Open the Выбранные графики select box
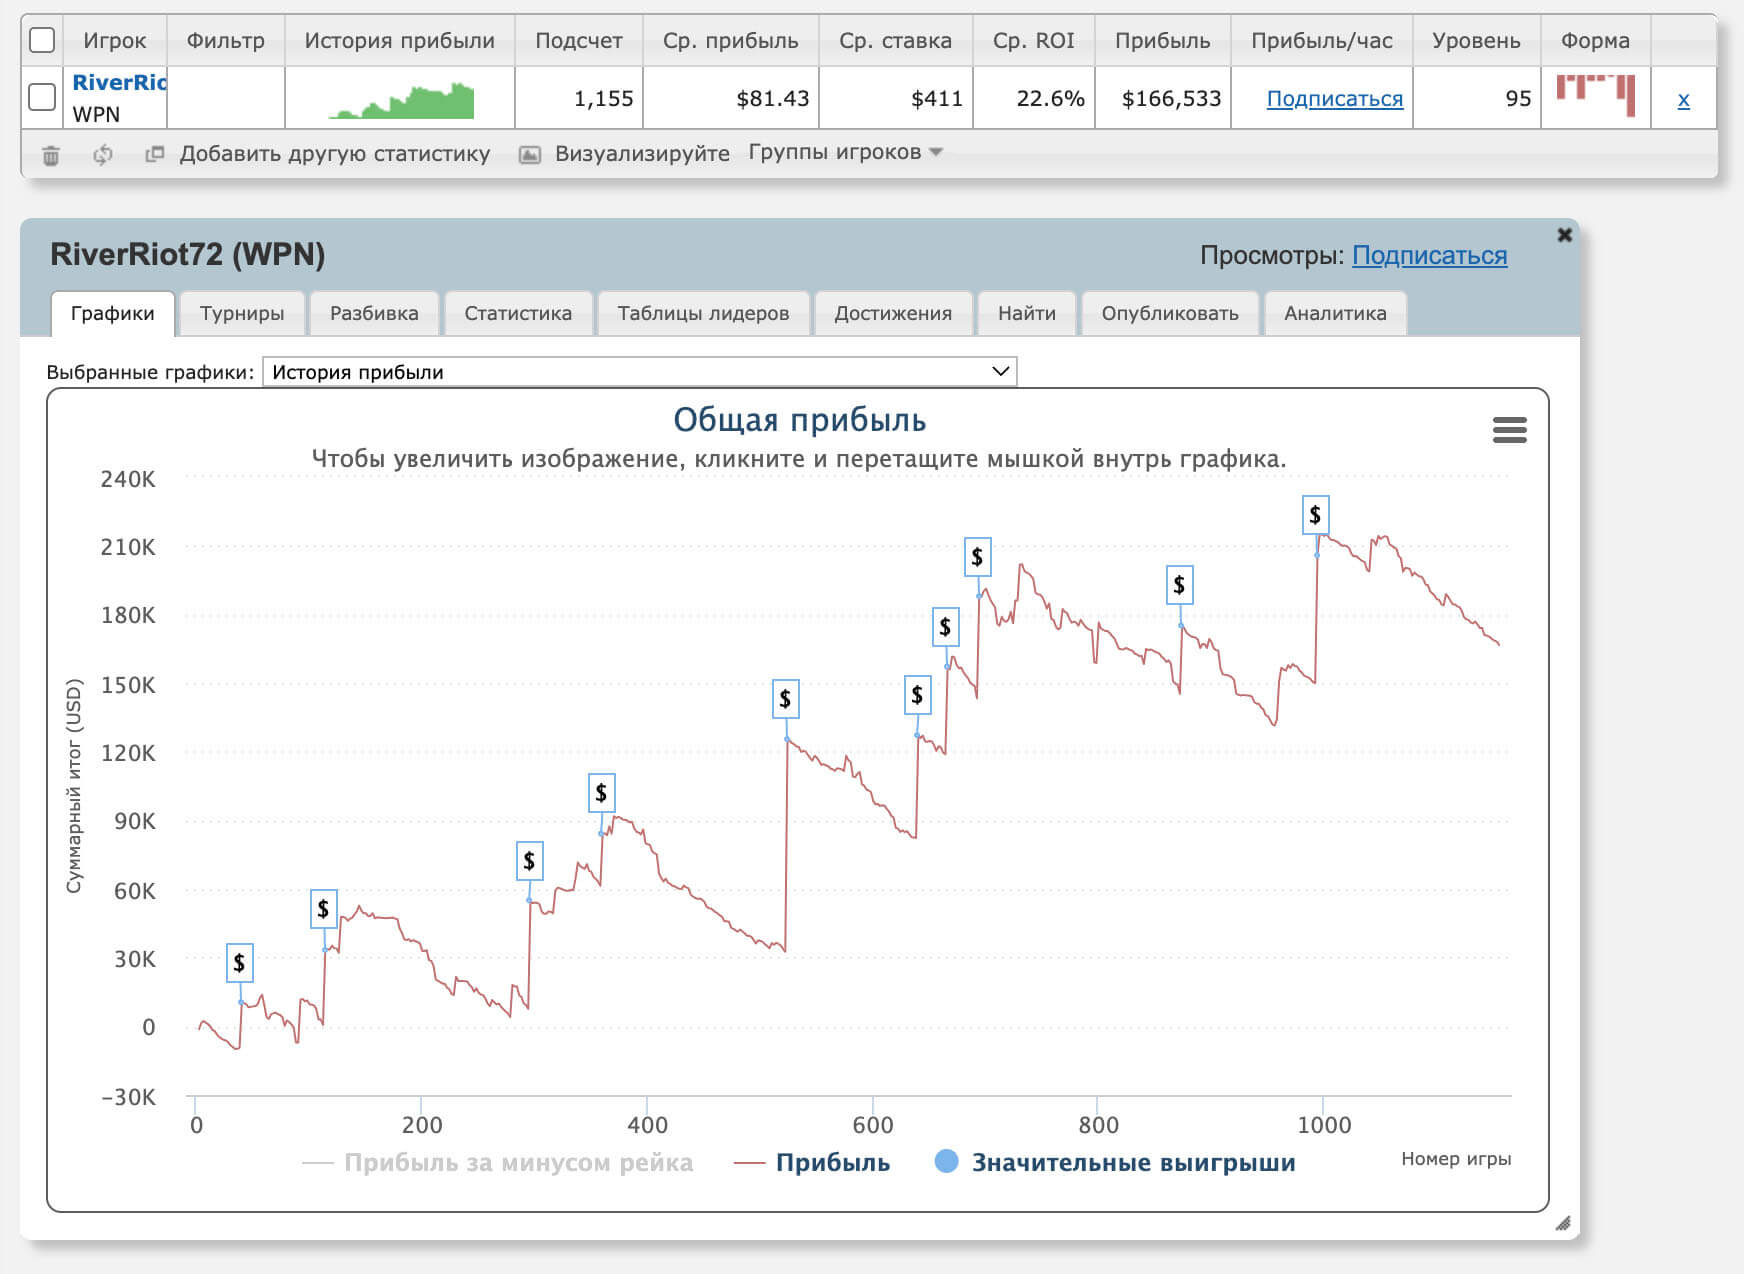Screen dimensions: 1744x1274 [639, 372]
